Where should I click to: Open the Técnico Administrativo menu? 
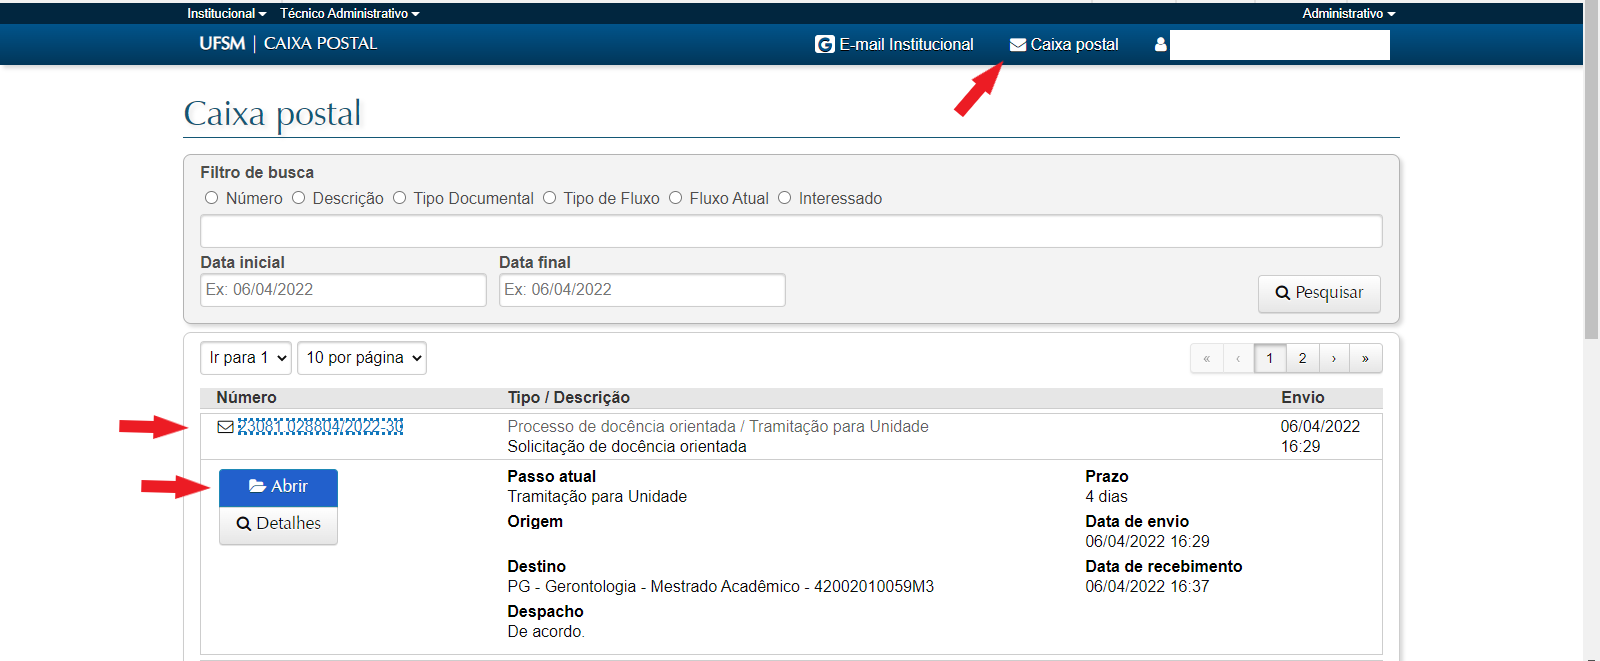[349, 13]
